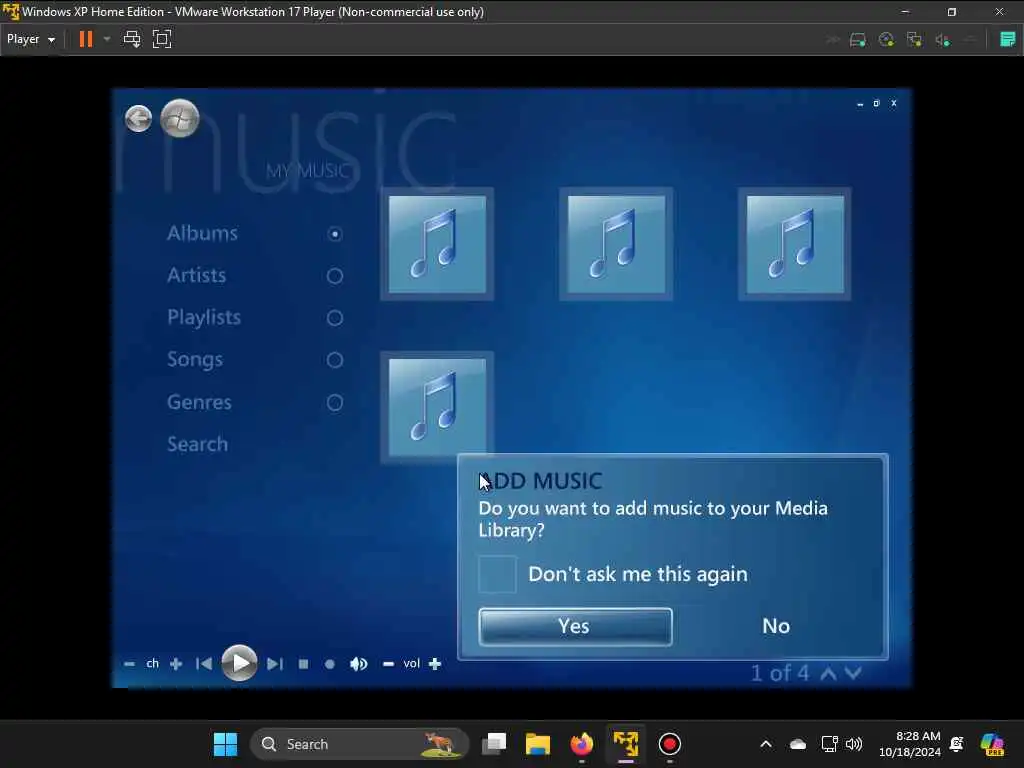Go to the previous page using up chevron

(828, 673)
